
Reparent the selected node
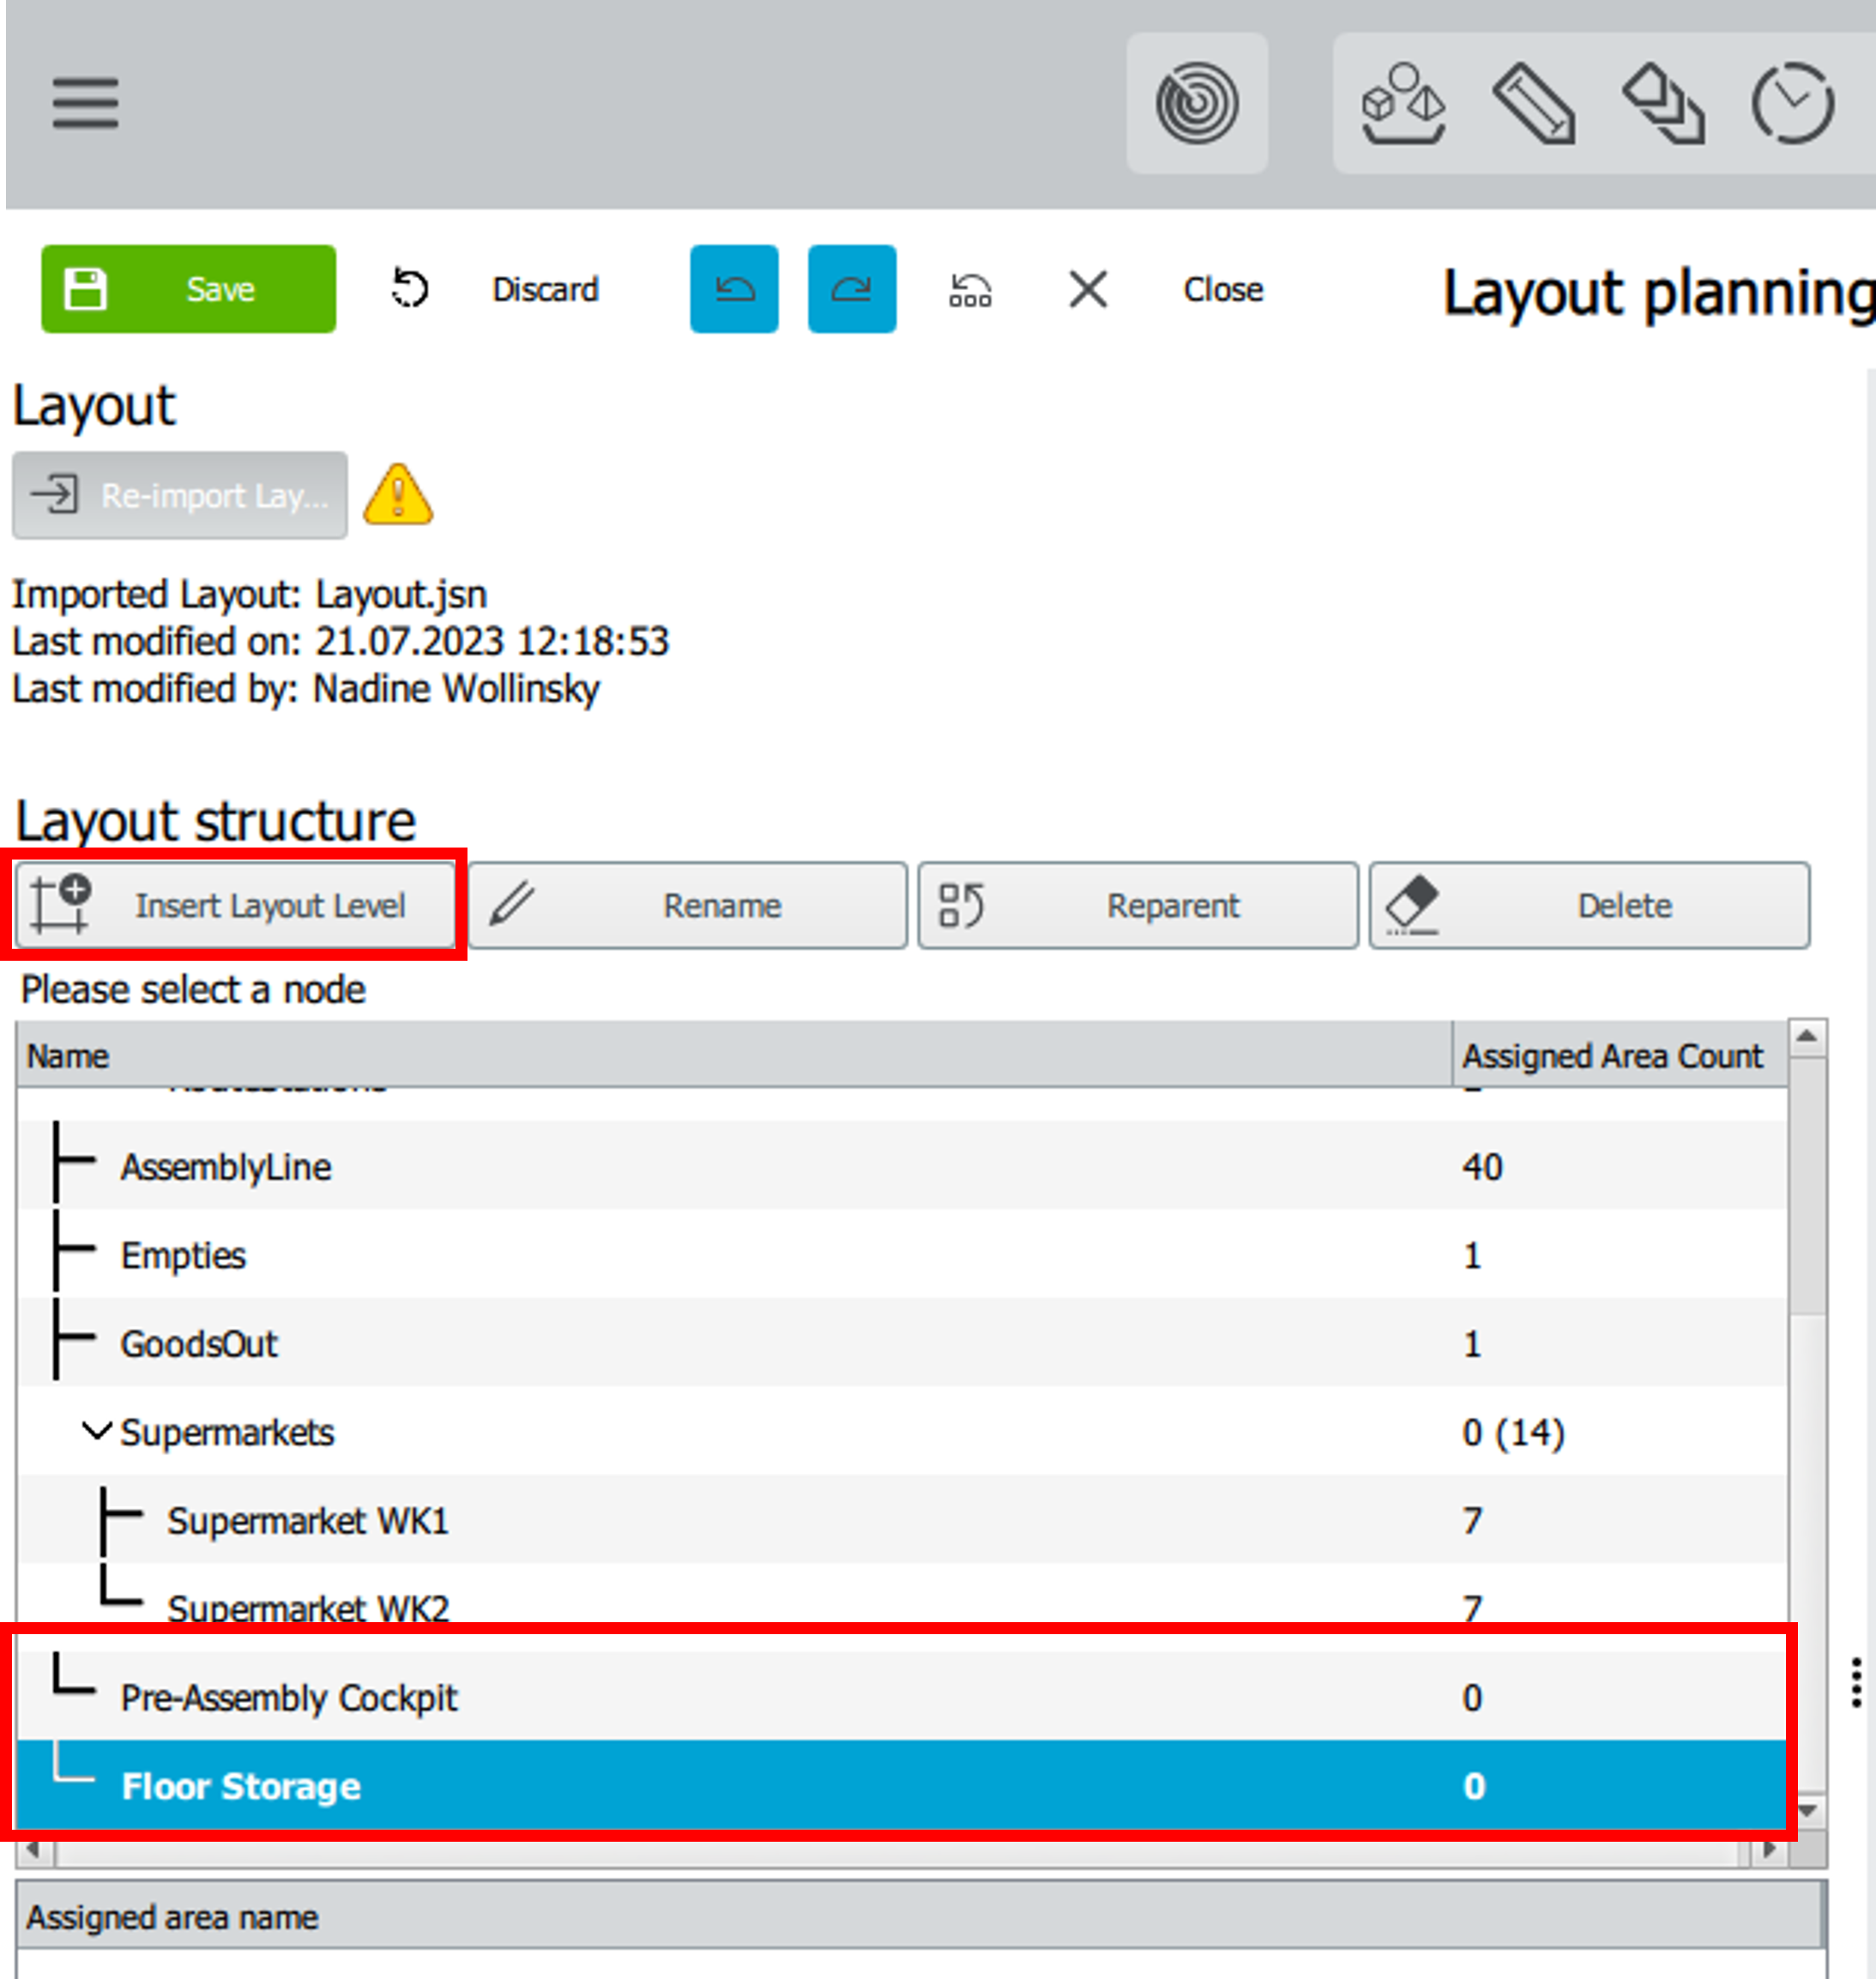[1138, 905]
